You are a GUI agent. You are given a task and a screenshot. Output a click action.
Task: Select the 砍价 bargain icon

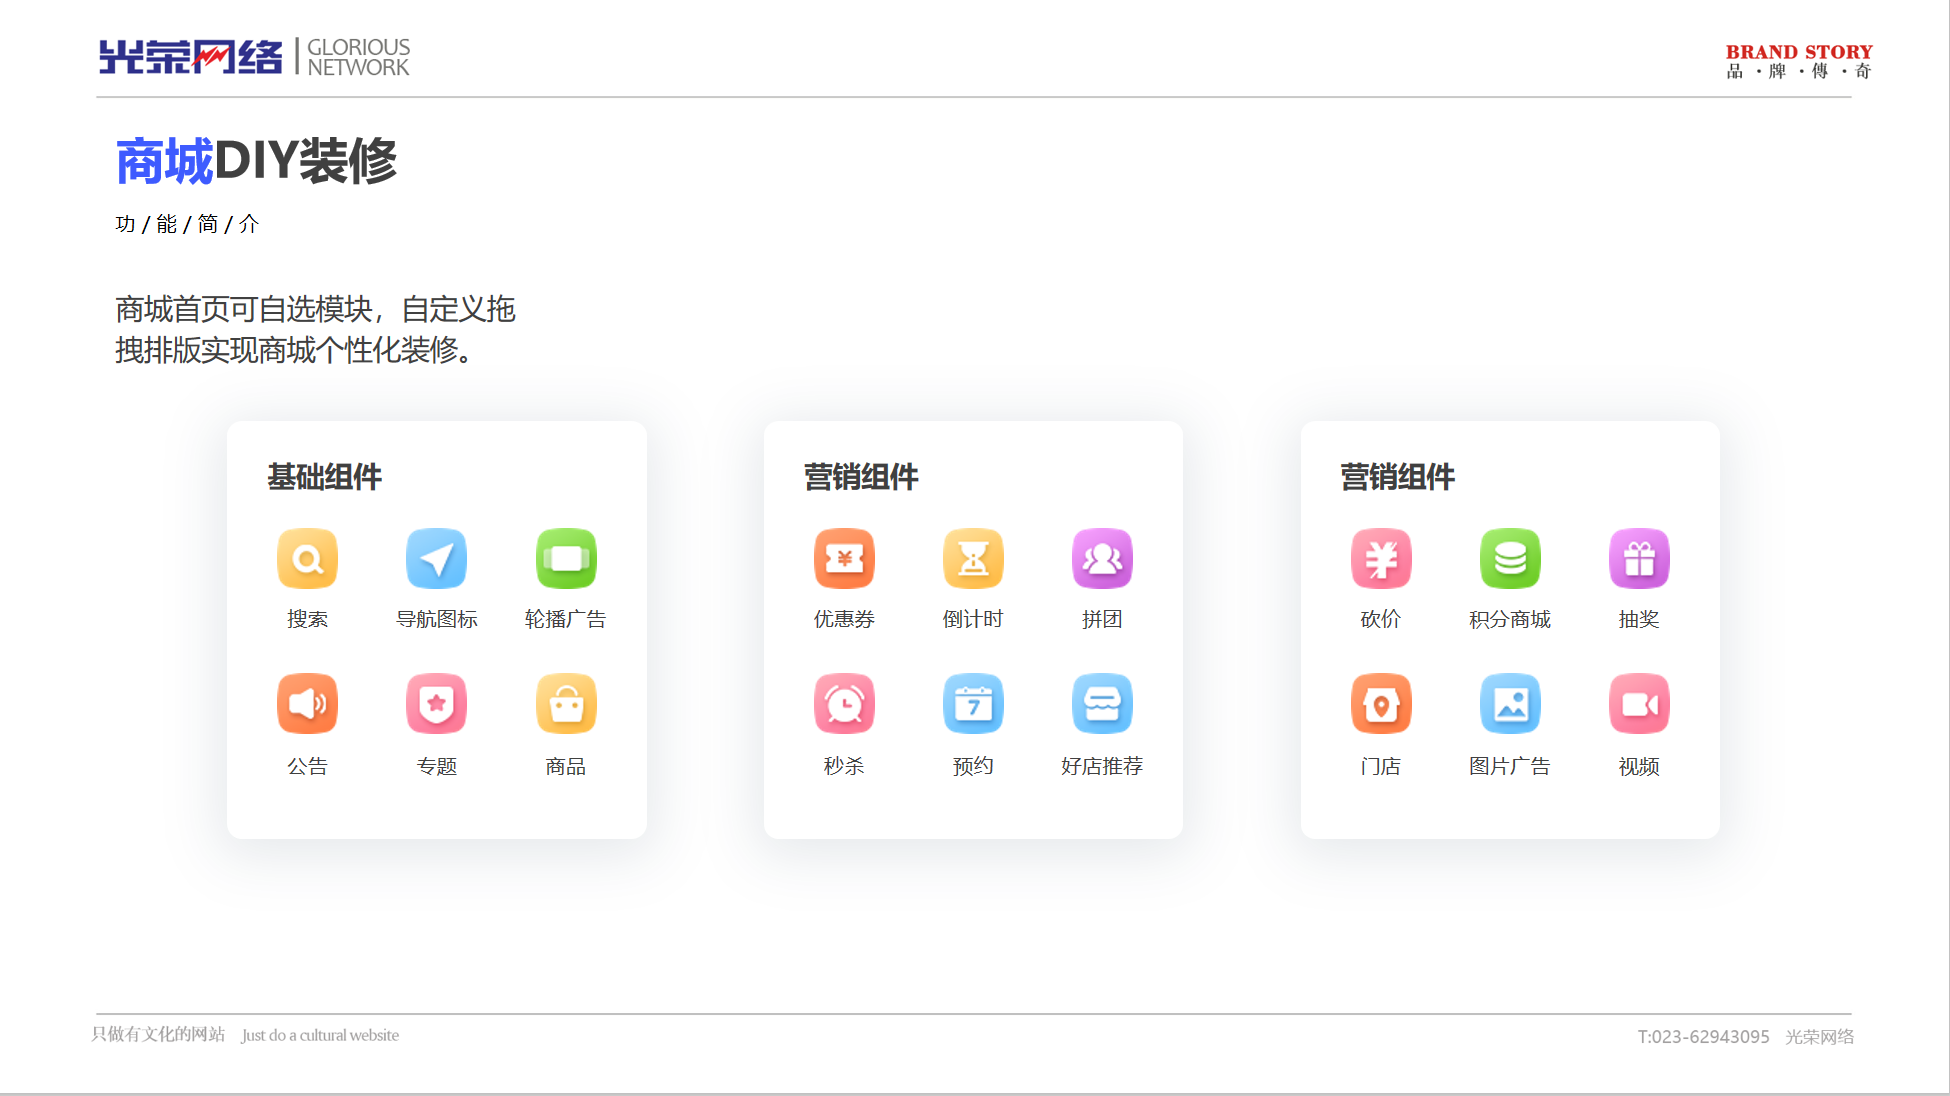coord(1381,558)
